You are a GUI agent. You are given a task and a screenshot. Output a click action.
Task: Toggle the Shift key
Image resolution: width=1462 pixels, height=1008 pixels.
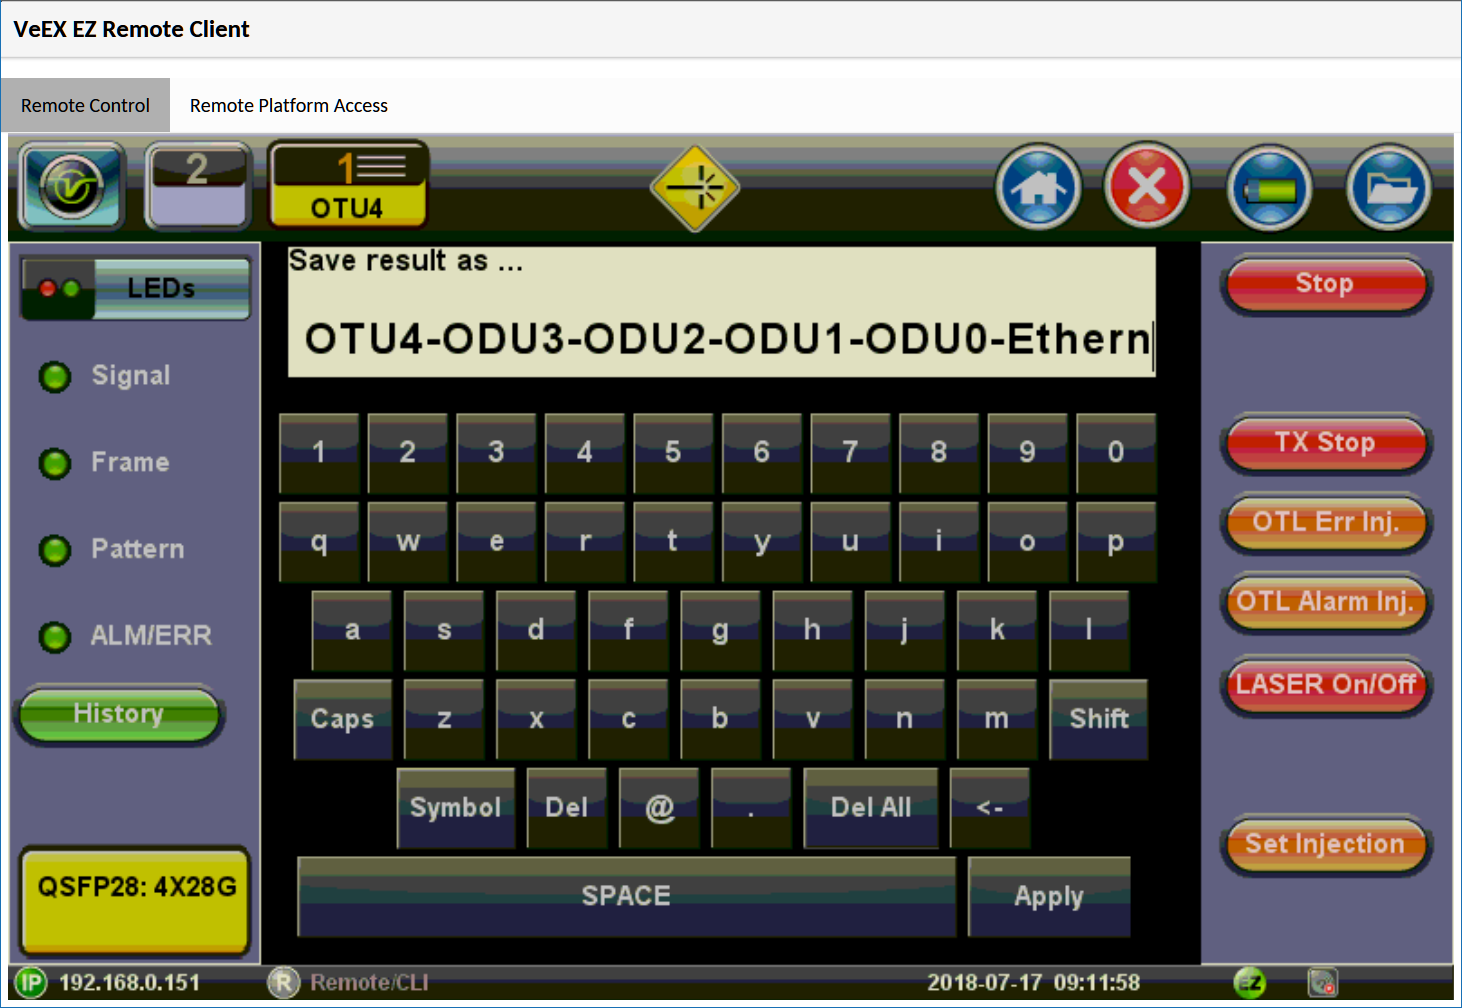pos(1098,719)
